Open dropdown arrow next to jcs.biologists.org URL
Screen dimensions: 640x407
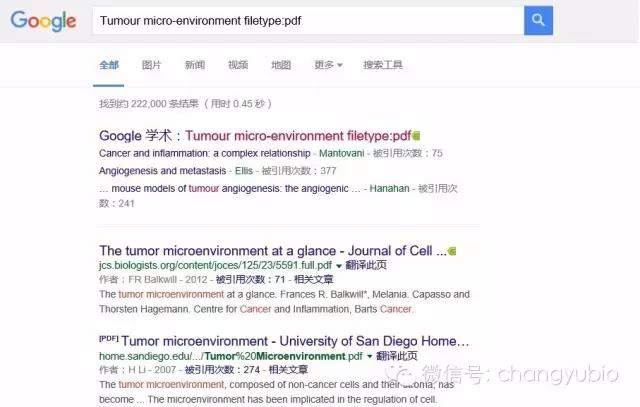point(339,266)
